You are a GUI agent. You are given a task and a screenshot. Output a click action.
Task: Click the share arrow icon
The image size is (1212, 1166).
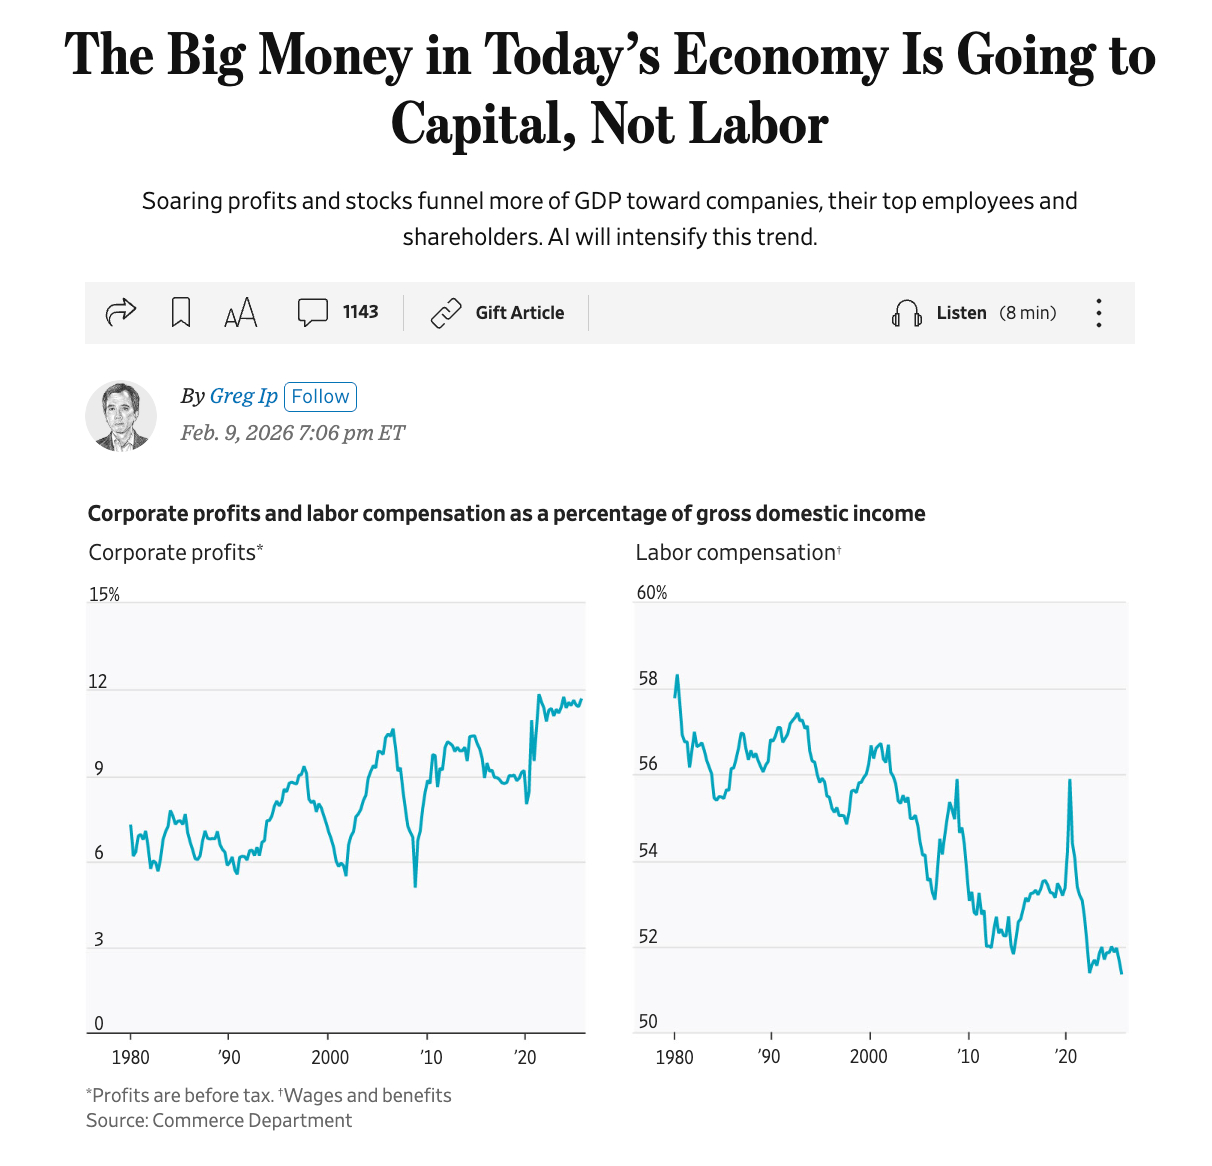point(121,313)
